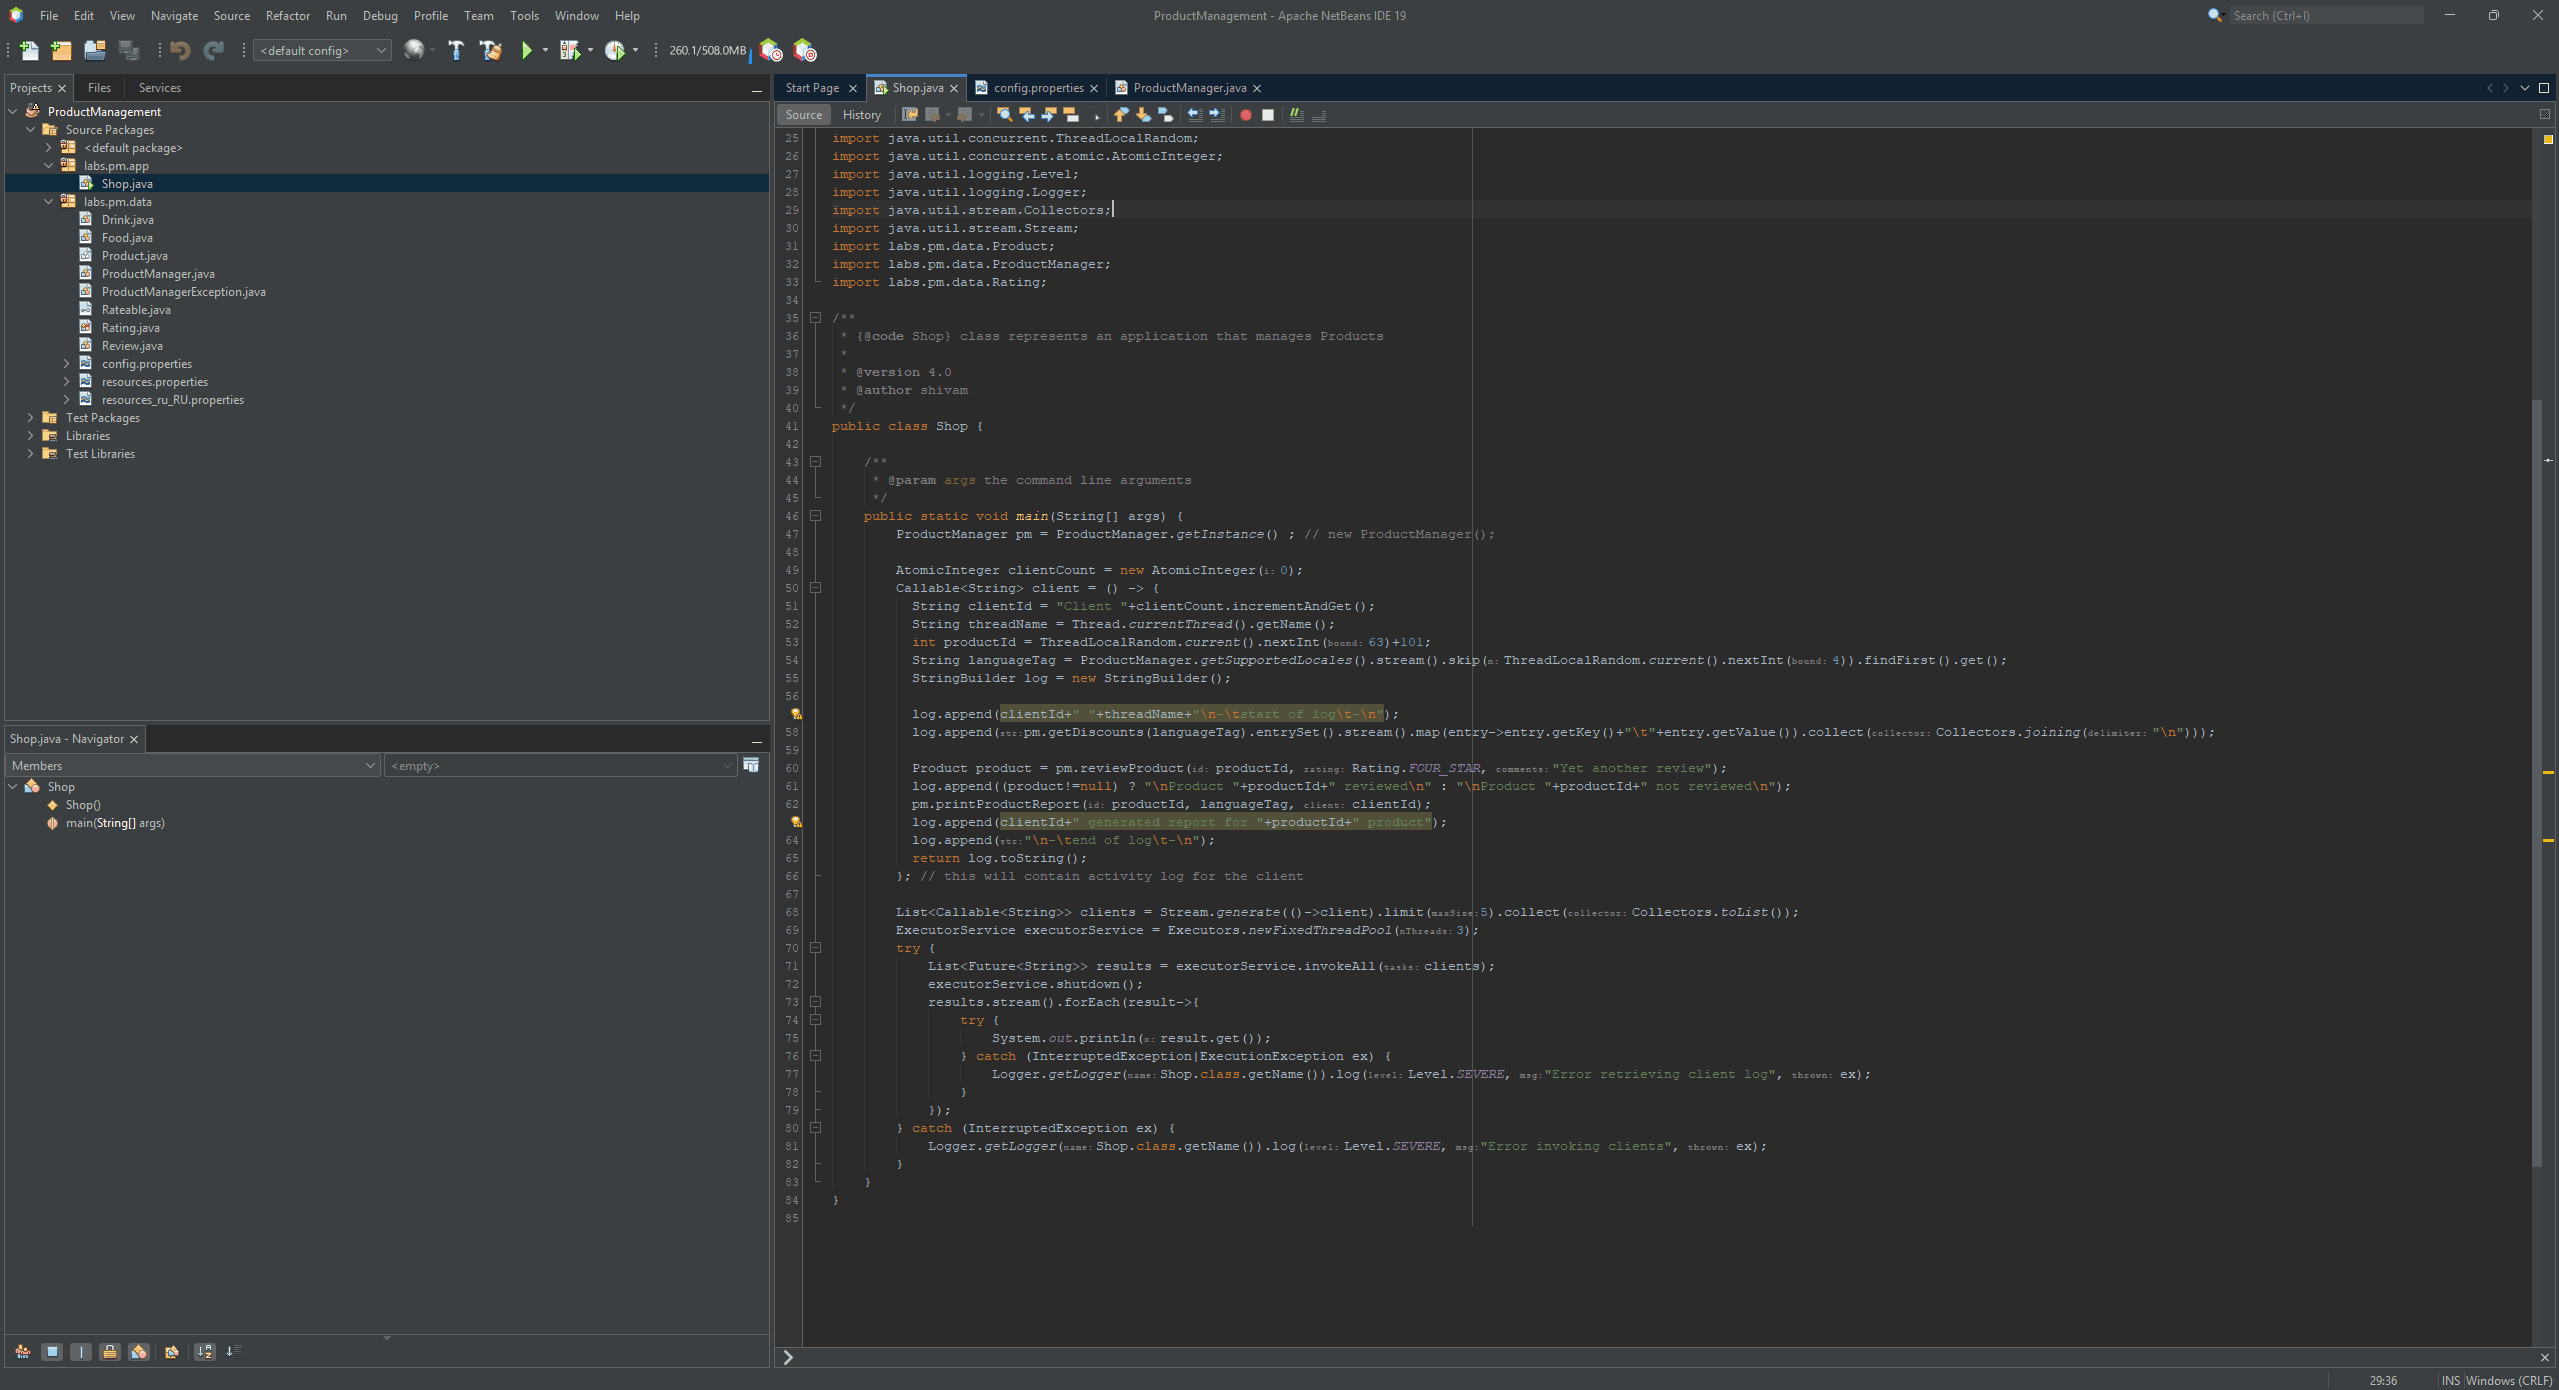
Task: Open the empty filter dropdown in Navigator
Action: coord(561,765)
